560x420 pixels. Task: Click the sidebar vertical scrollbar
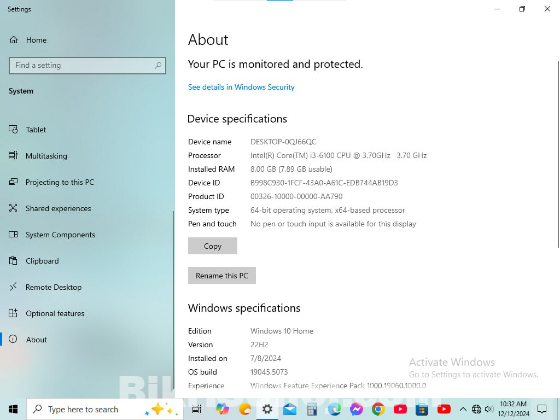[x=174, y=300]
